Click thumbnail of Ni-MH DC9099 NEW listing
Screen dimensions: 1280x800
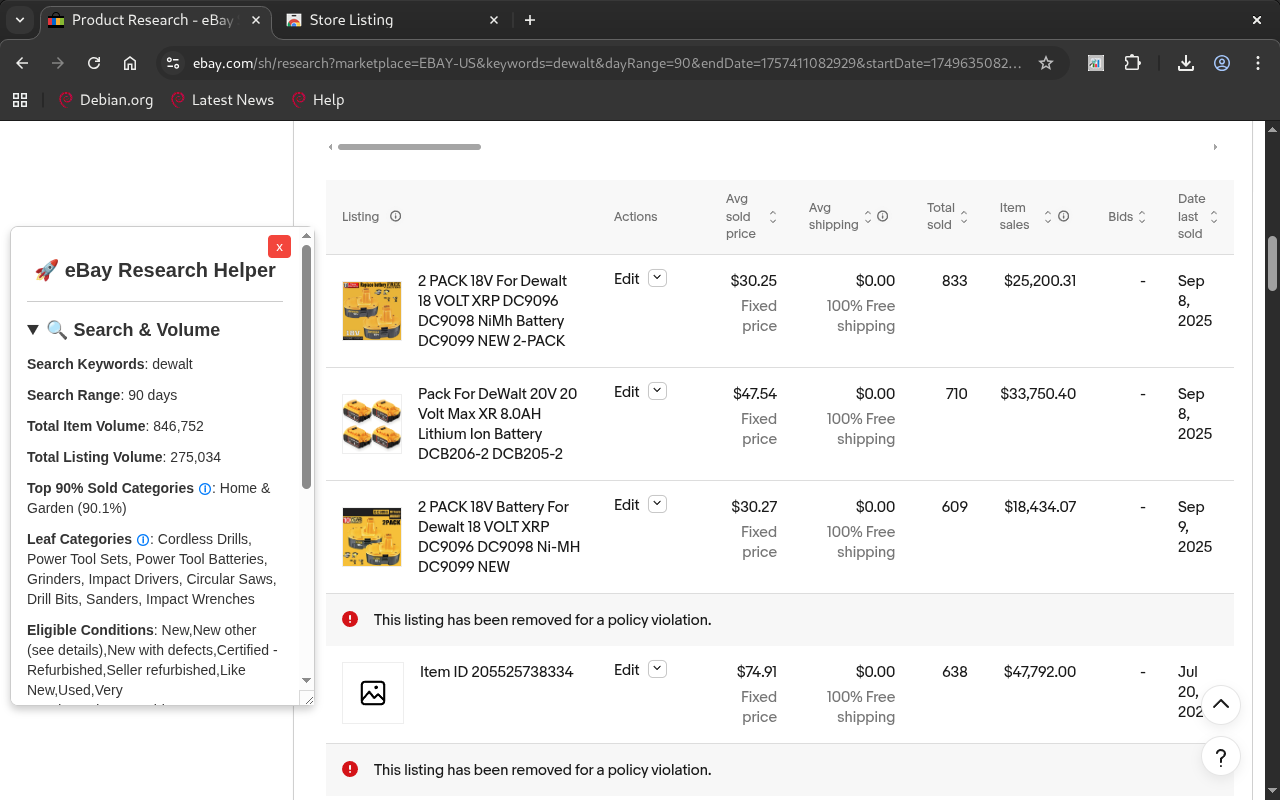372,537
